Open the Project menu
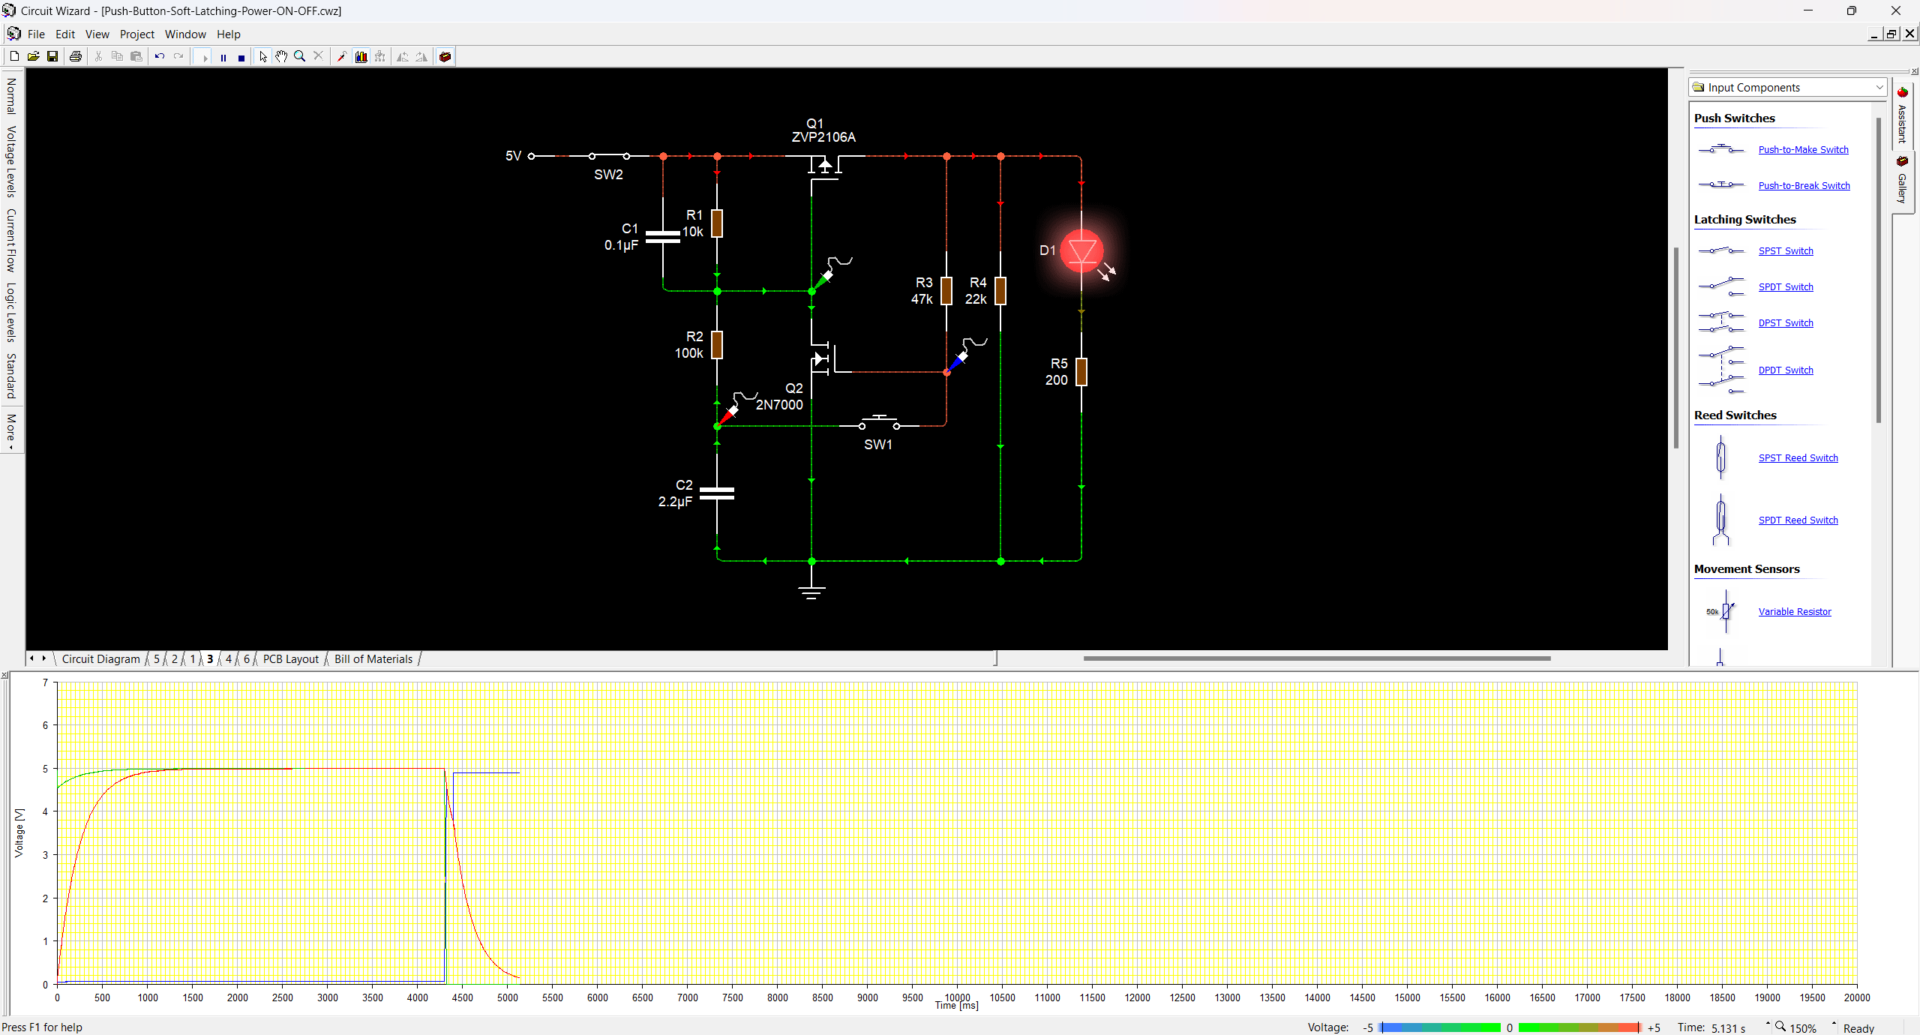The image size is (1920, 1035). pyautogui.click(x=137, y=33)
